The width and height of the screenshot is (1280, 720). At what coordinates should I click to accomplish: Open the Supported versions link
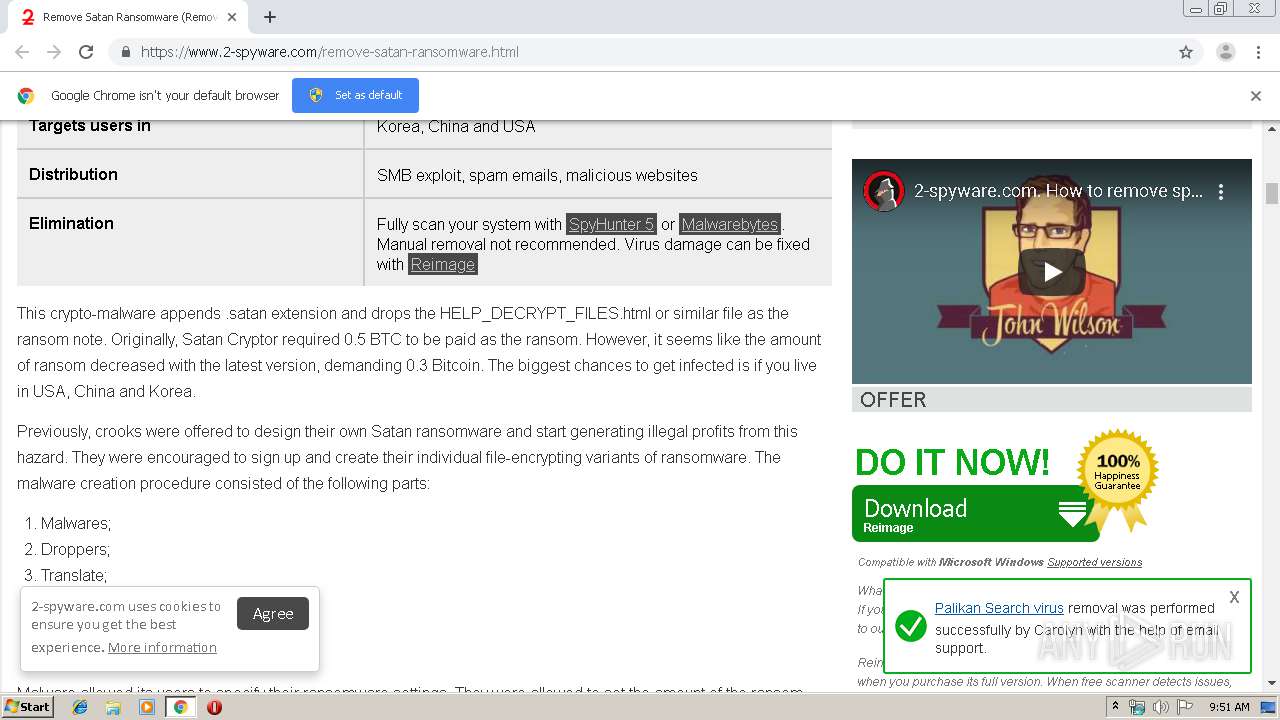click(x=1094, y=562)
